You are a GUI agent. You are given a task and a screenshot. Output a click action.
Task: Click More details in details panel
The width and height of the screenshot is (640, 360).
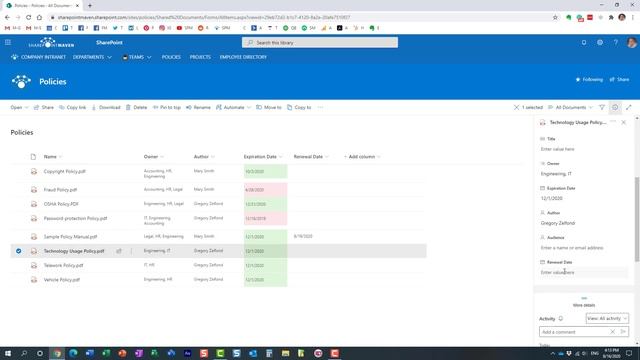pos(584,305)
